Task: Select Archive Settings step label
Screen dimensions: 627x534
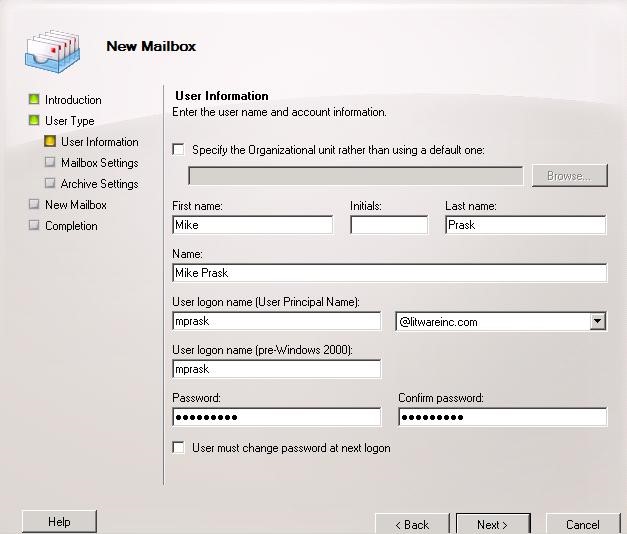Action: (100, 184)
